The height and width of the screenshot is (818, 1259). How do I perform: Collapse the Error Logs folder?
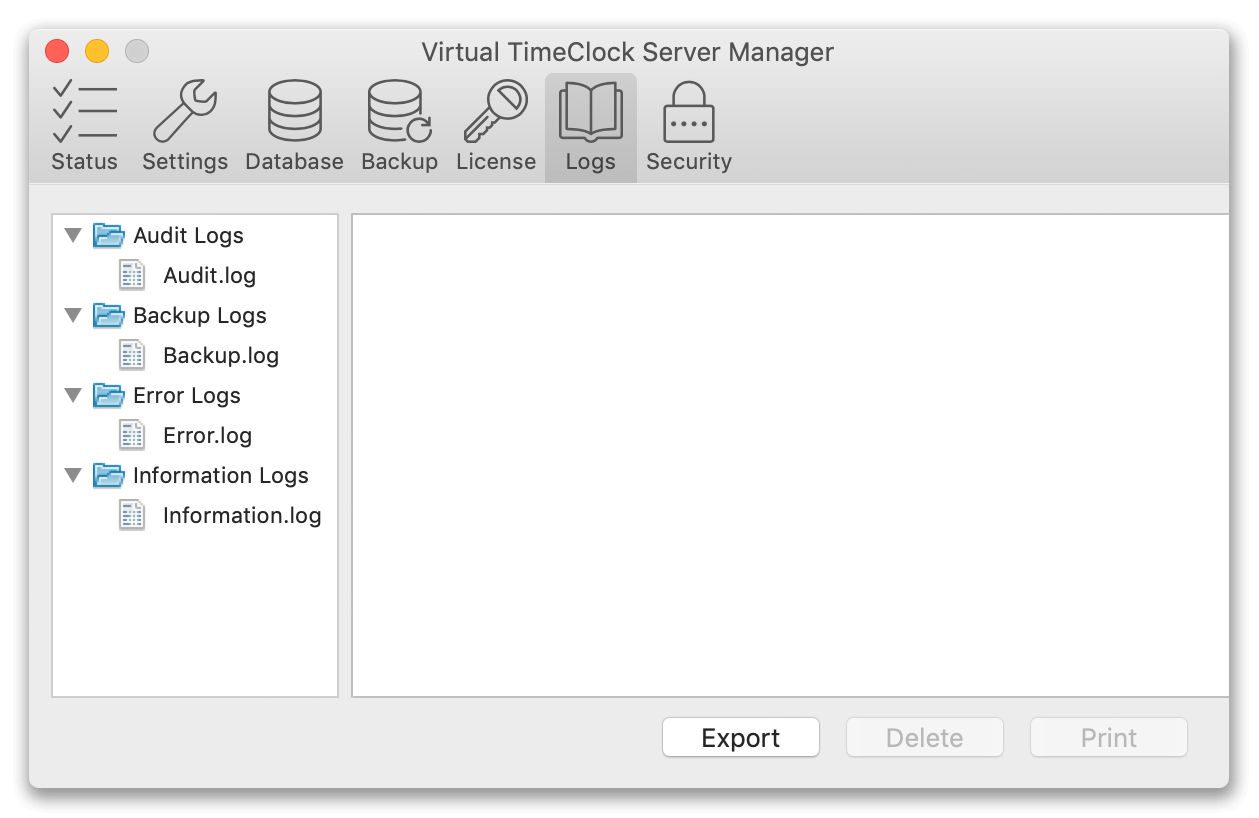(72, 395)
